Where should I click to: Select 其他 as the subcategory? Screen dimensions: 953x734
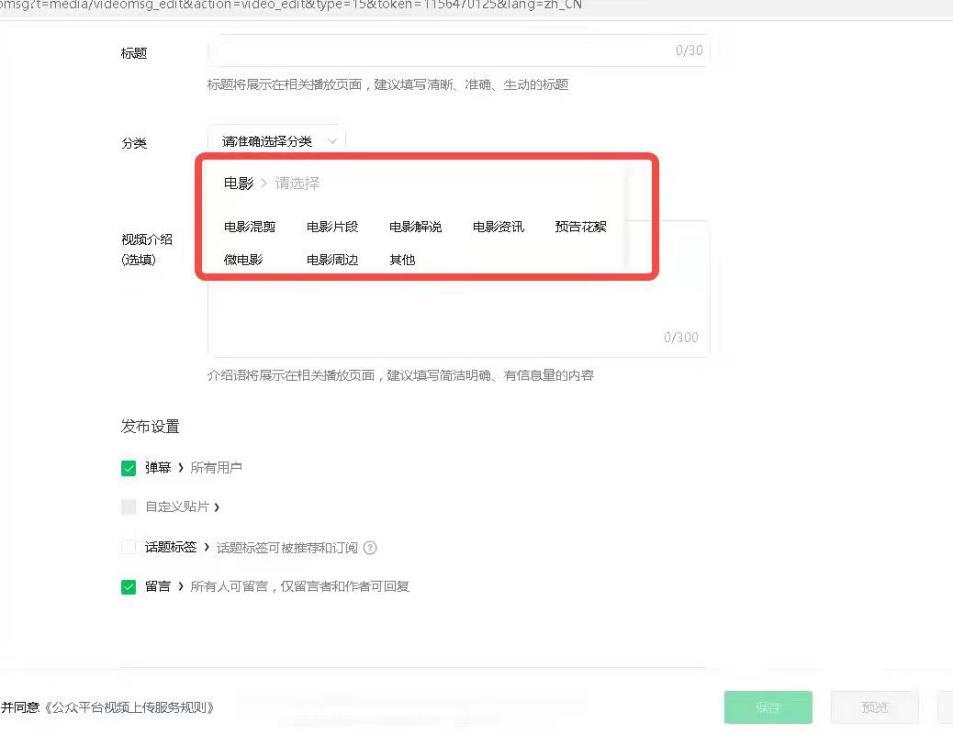pos(400,259)
